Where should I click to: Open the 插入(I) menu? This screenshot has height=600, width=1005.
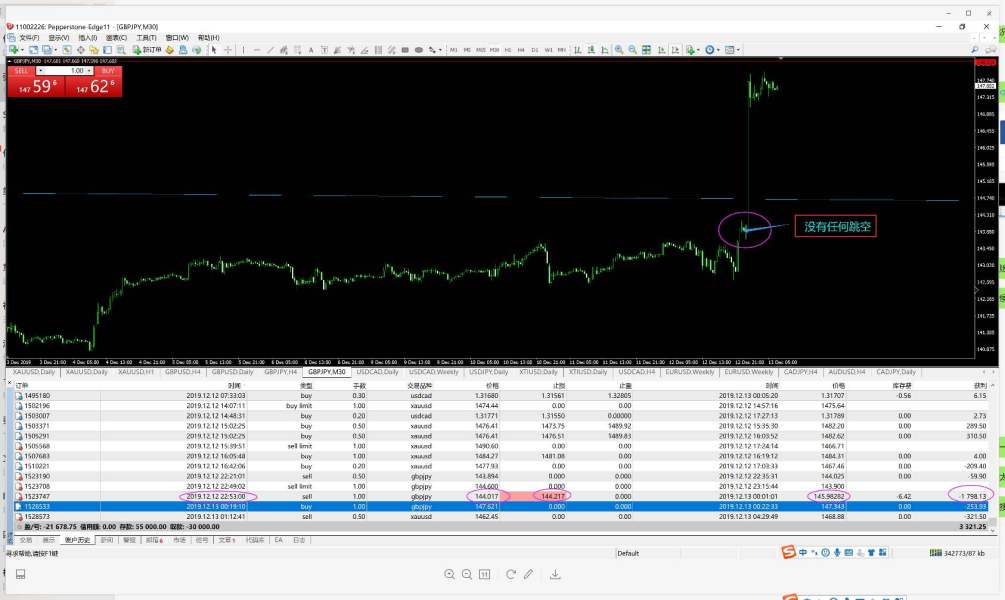87,38
